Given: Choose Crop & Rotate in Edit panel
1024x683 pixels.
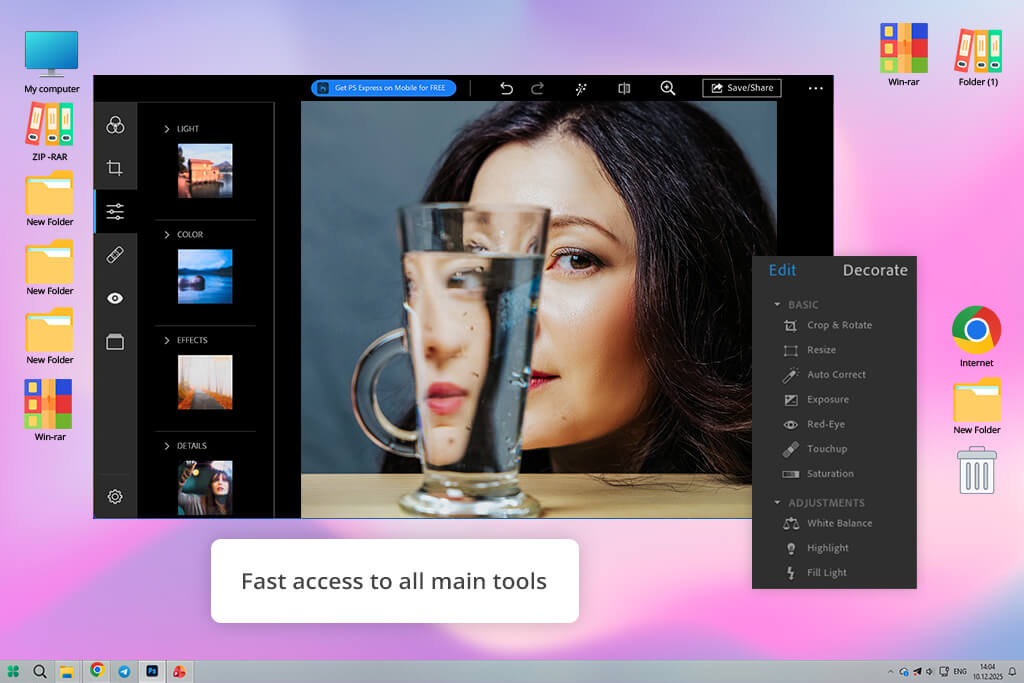Looking at the screenshot, I should [x=827, y=325].
